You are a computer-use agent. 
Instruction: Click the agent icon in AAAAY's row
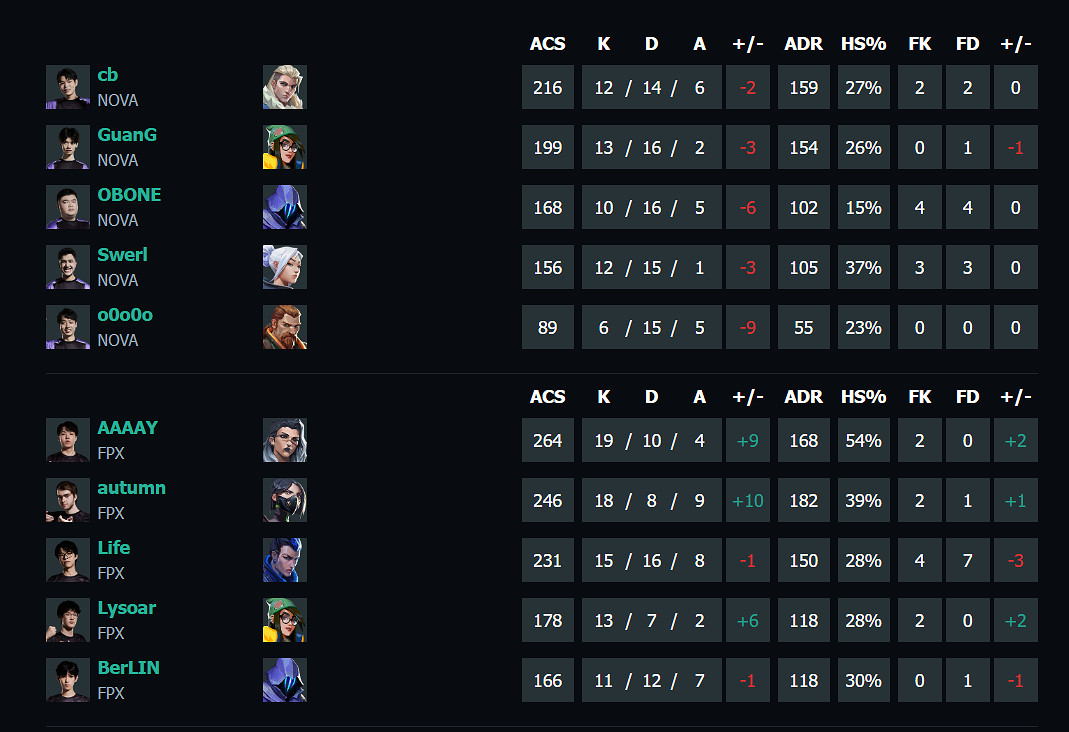point(284,441)
